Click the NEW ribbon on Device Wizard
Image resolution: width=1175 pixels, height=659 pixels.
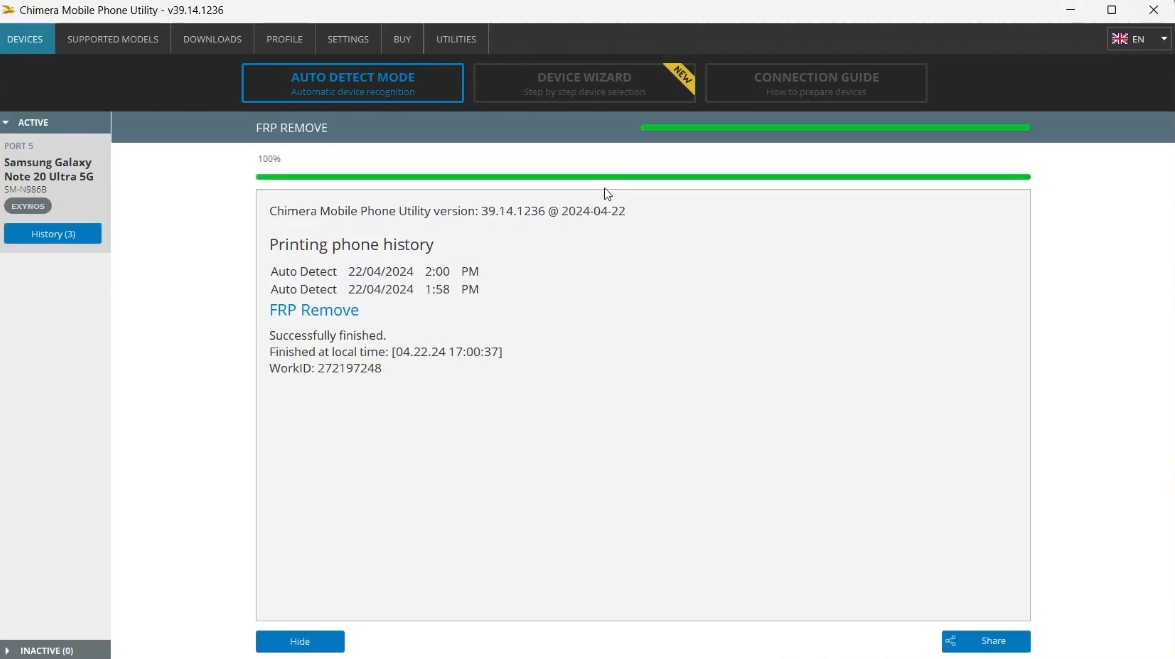coord(681,76)
